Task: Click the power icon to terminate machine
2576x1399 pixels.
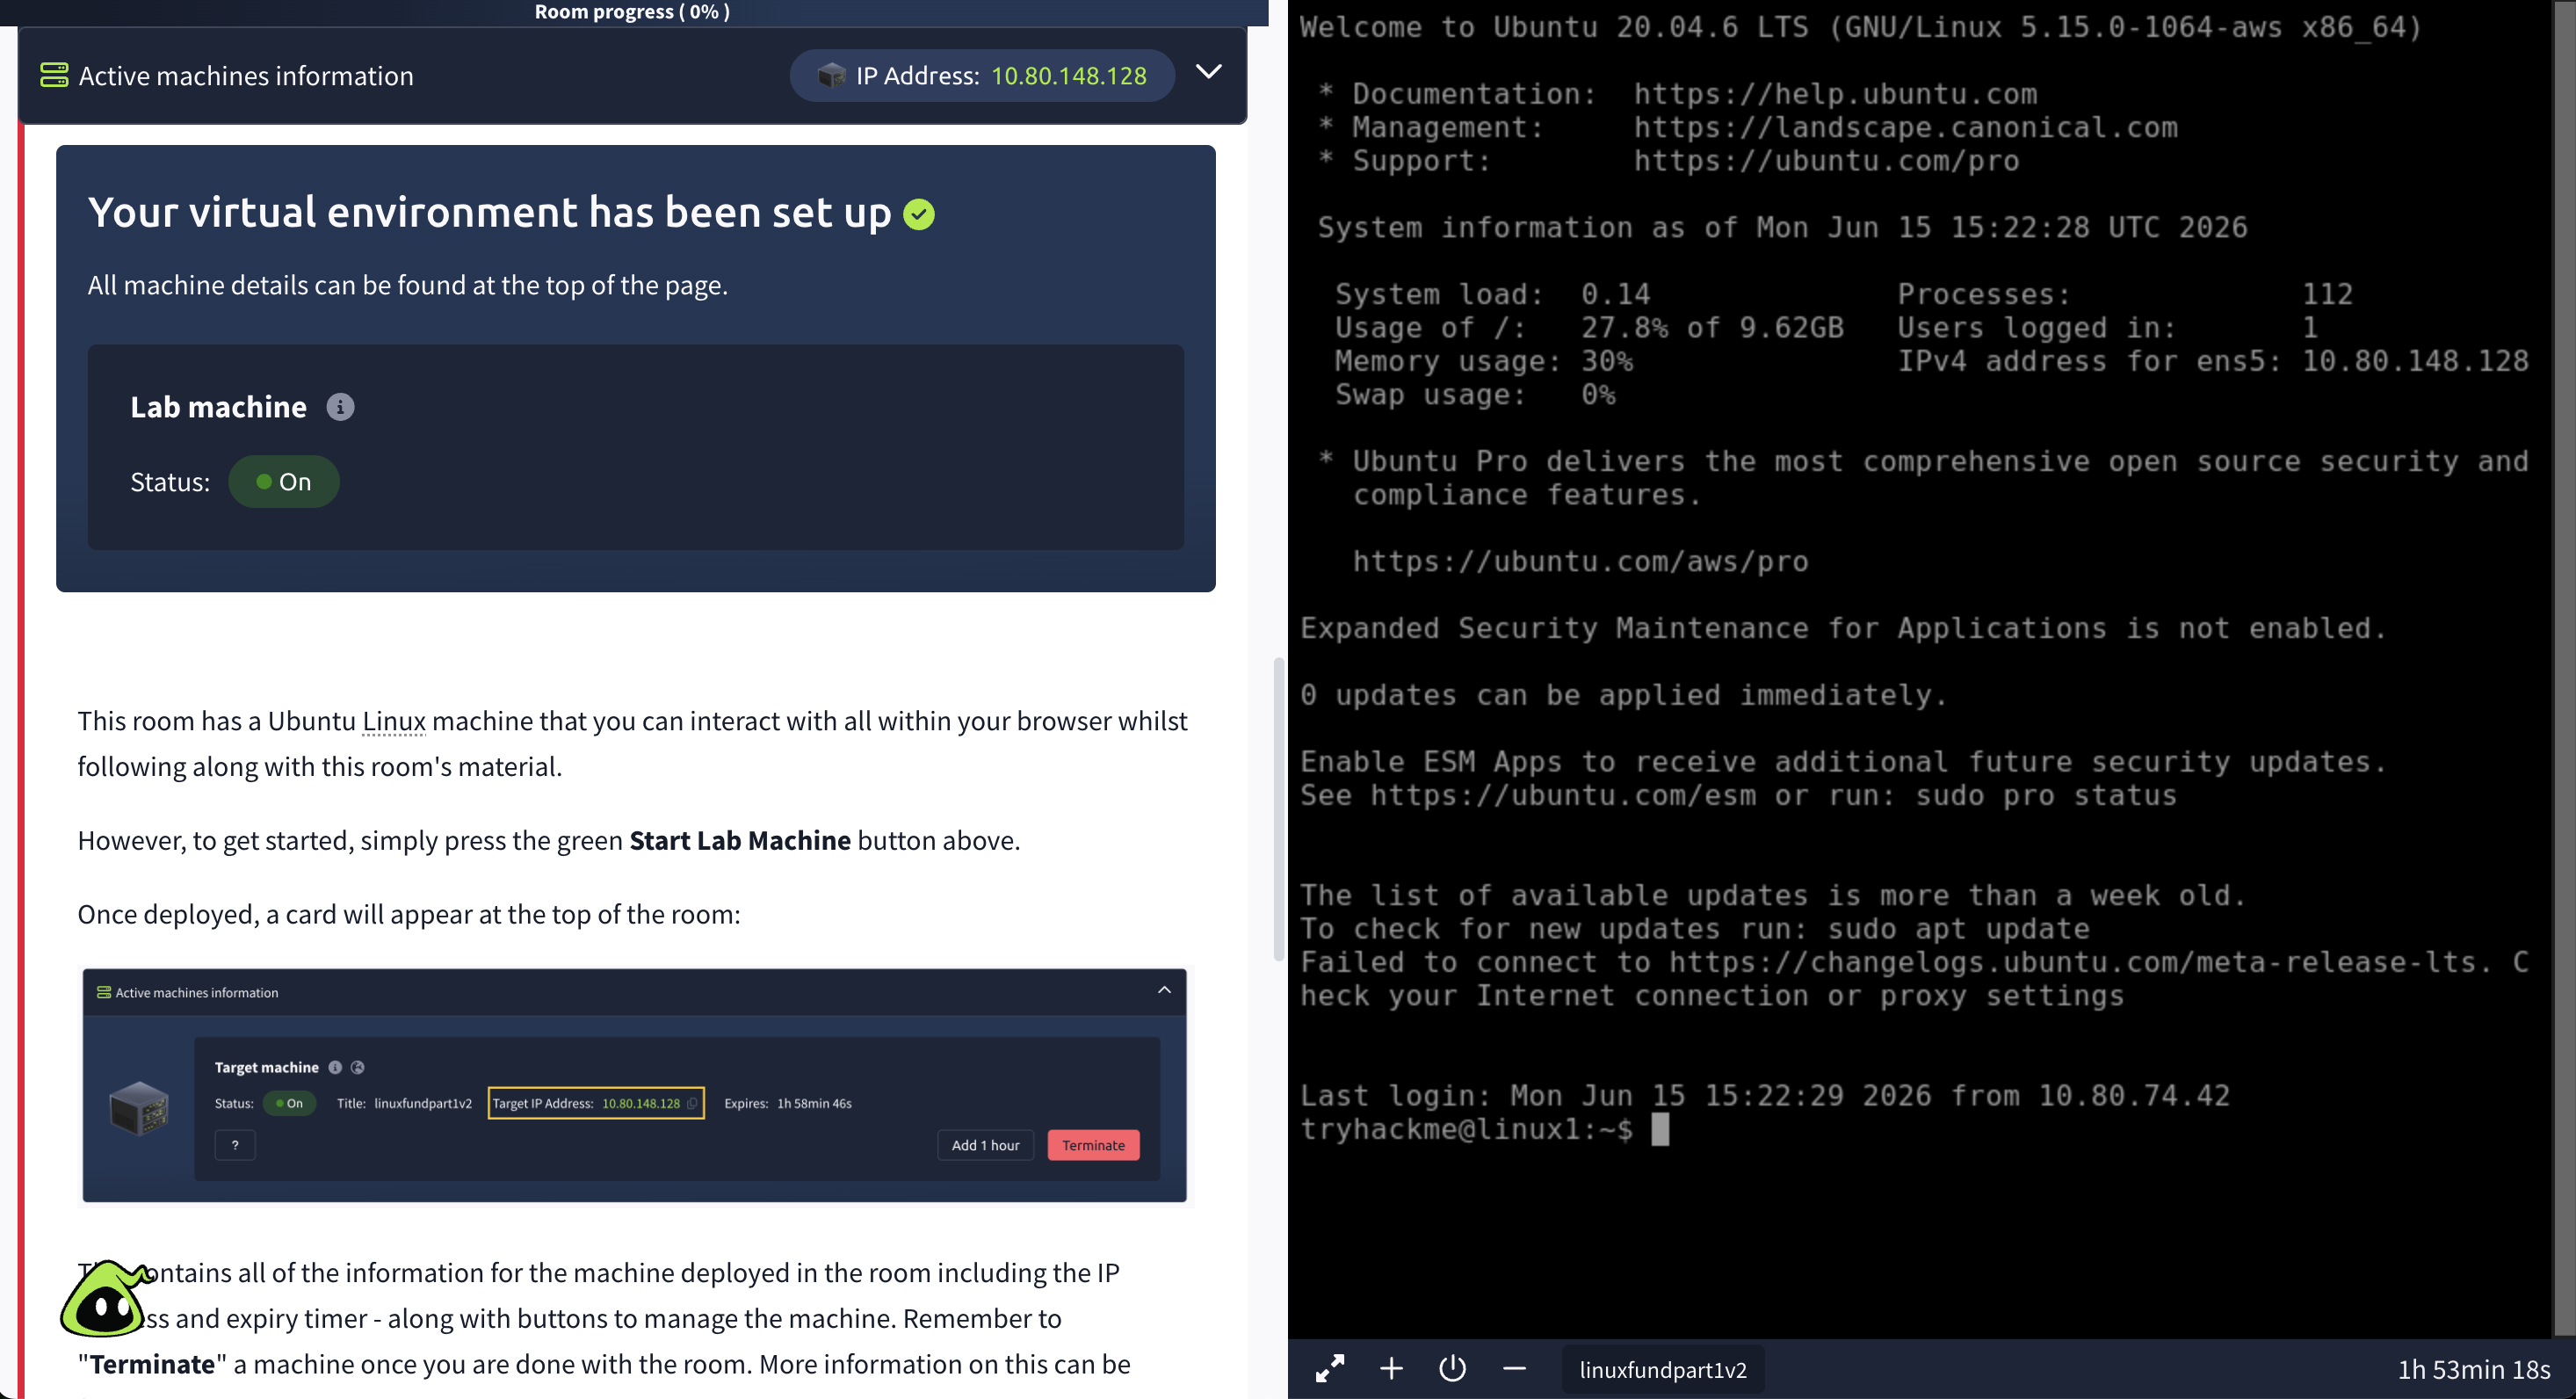Action: [1452, 1369]
